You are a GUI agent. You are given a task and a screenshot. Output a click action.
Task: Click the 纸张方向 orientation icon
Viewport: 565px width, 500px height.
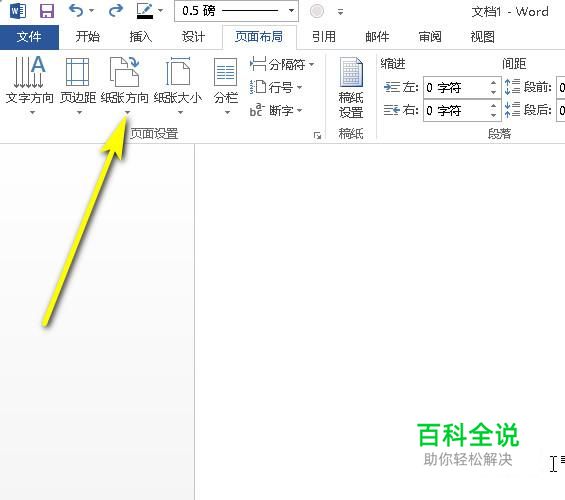[125, 72]
